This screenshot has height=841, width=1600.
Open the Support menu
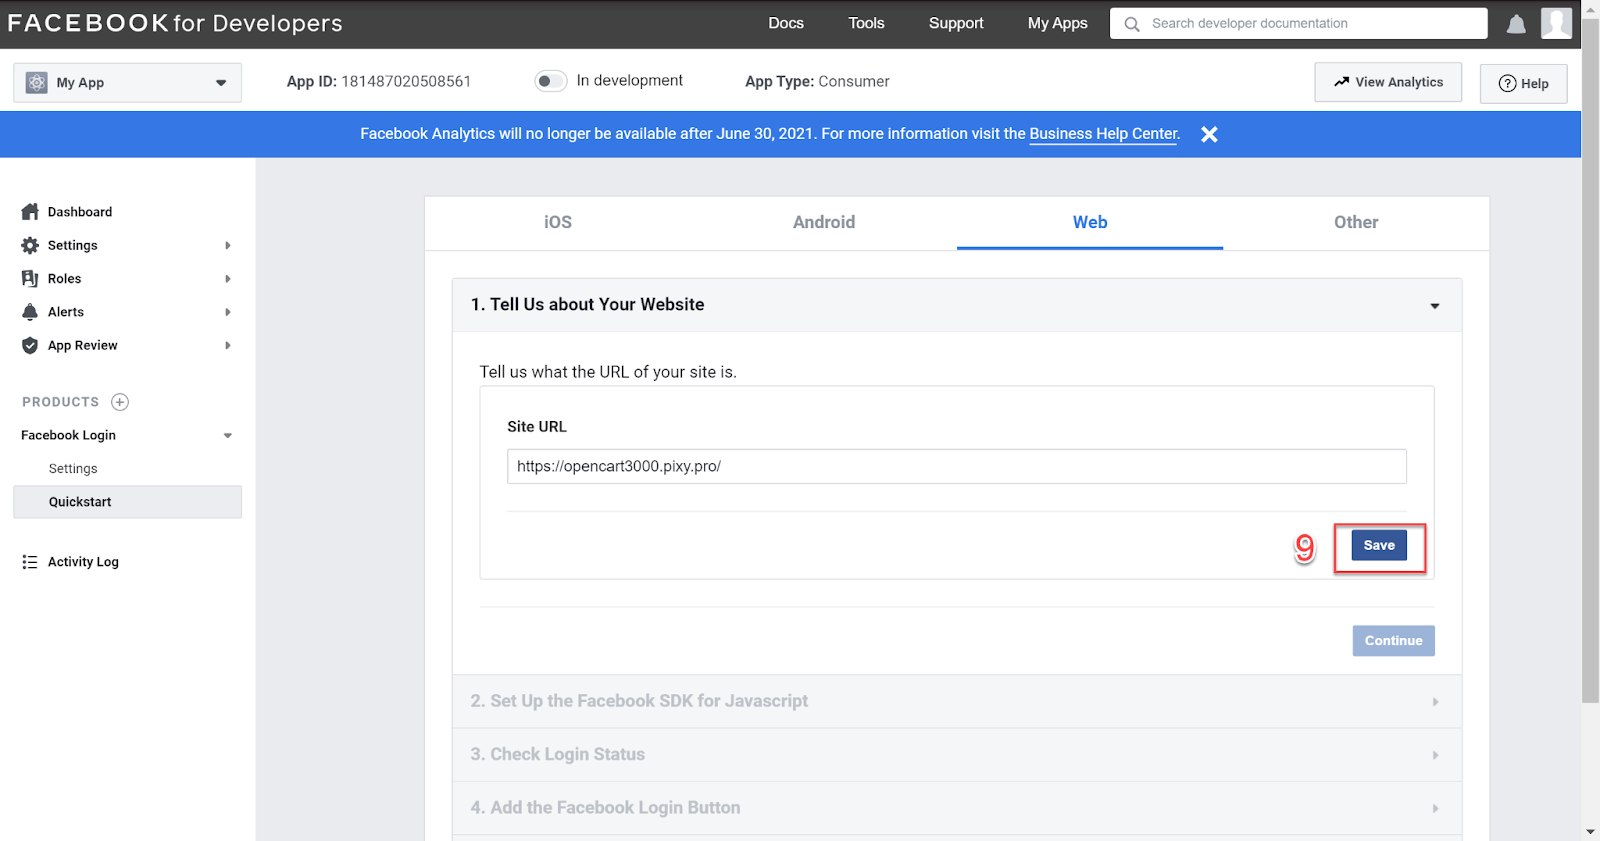coord(956,23)
